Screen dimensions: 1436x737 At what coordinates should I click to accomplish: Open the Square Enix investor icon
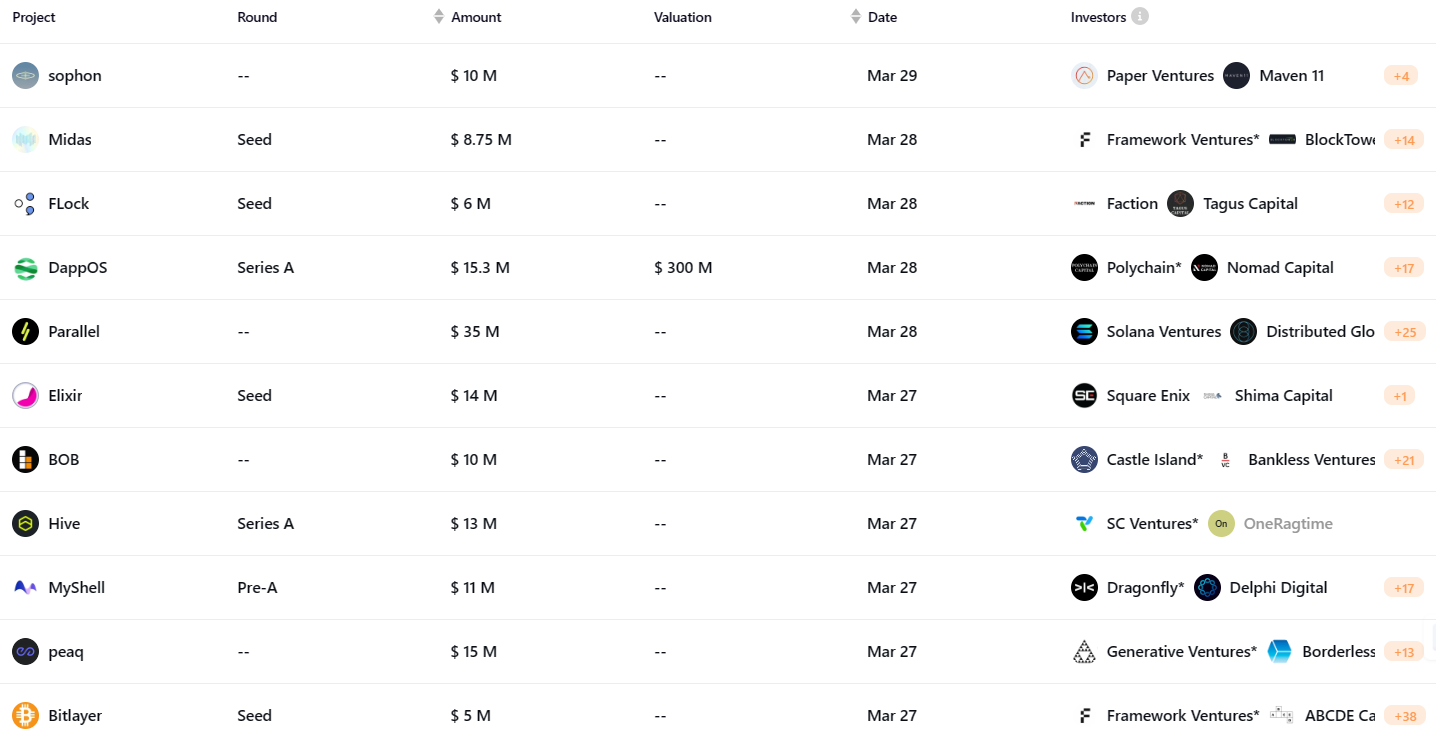click(x=1084, y=396)
